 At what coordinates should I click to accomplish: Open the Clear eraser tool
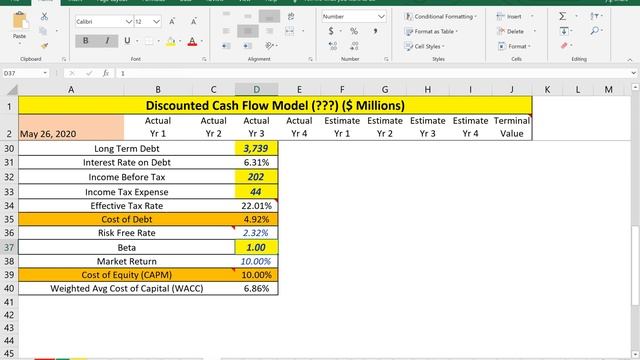(x=564, y=45)
